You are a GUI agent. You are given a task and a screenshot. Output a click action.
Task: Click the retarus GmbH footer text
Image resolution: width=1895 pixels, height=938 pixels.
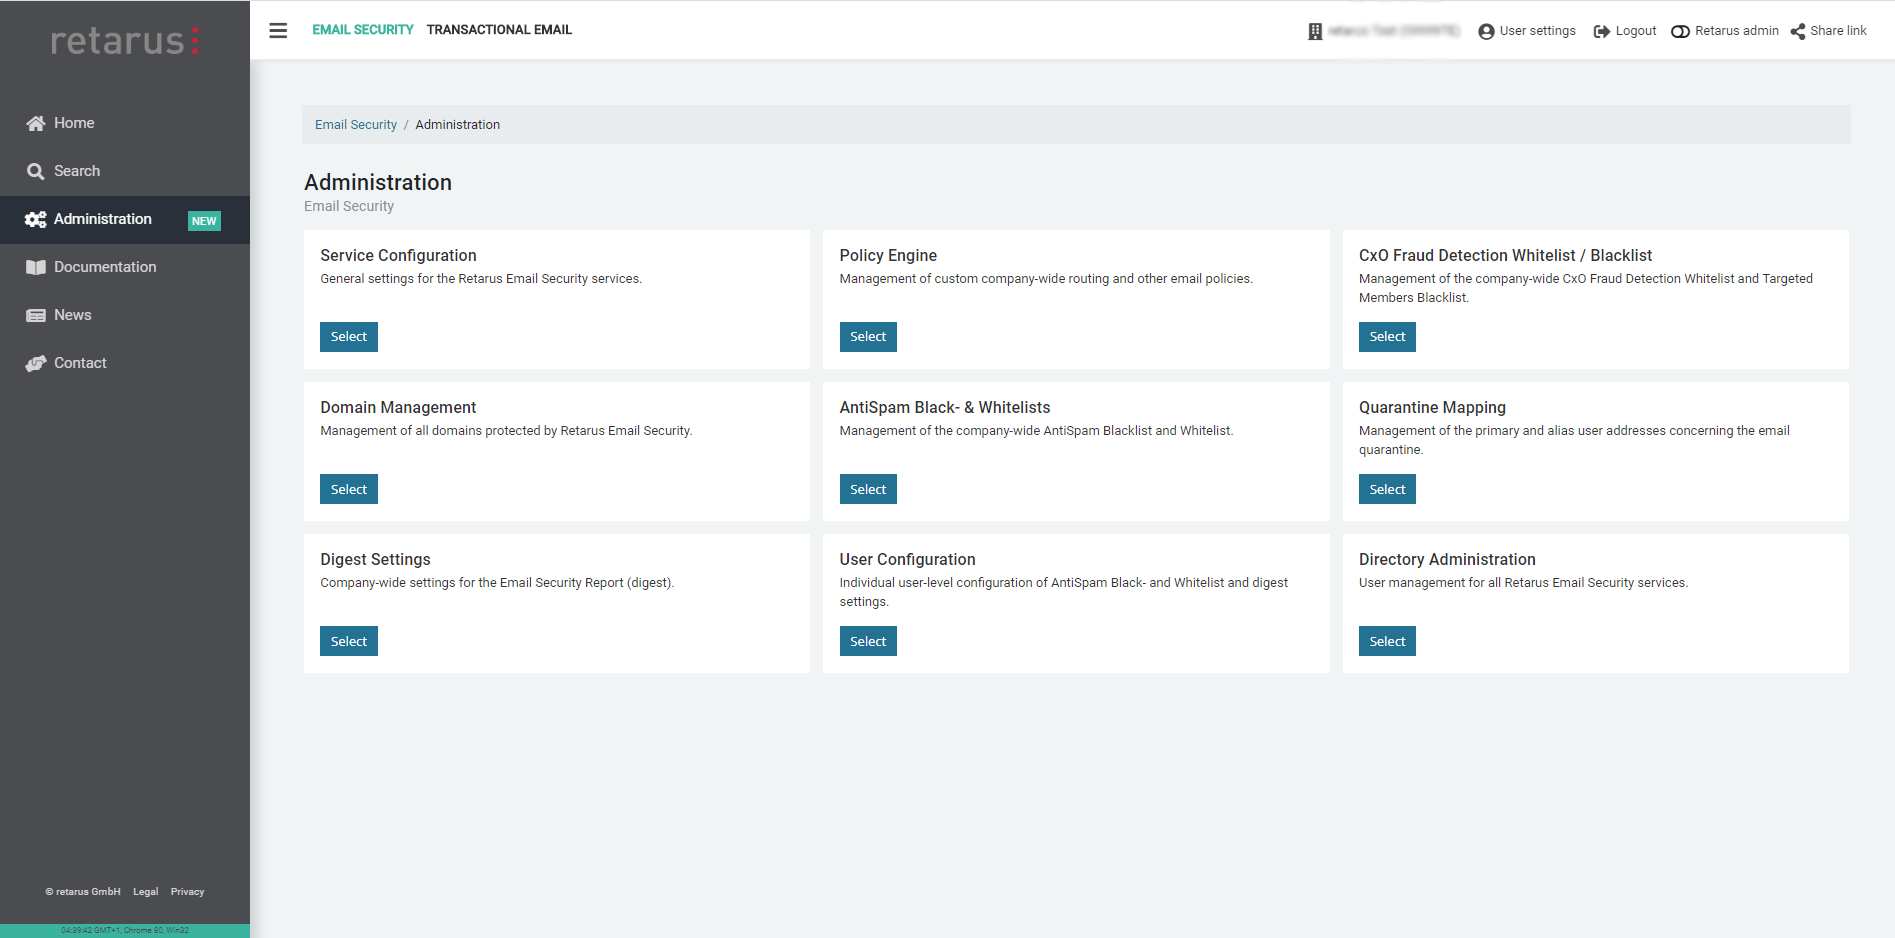click(x=83, y=892)
